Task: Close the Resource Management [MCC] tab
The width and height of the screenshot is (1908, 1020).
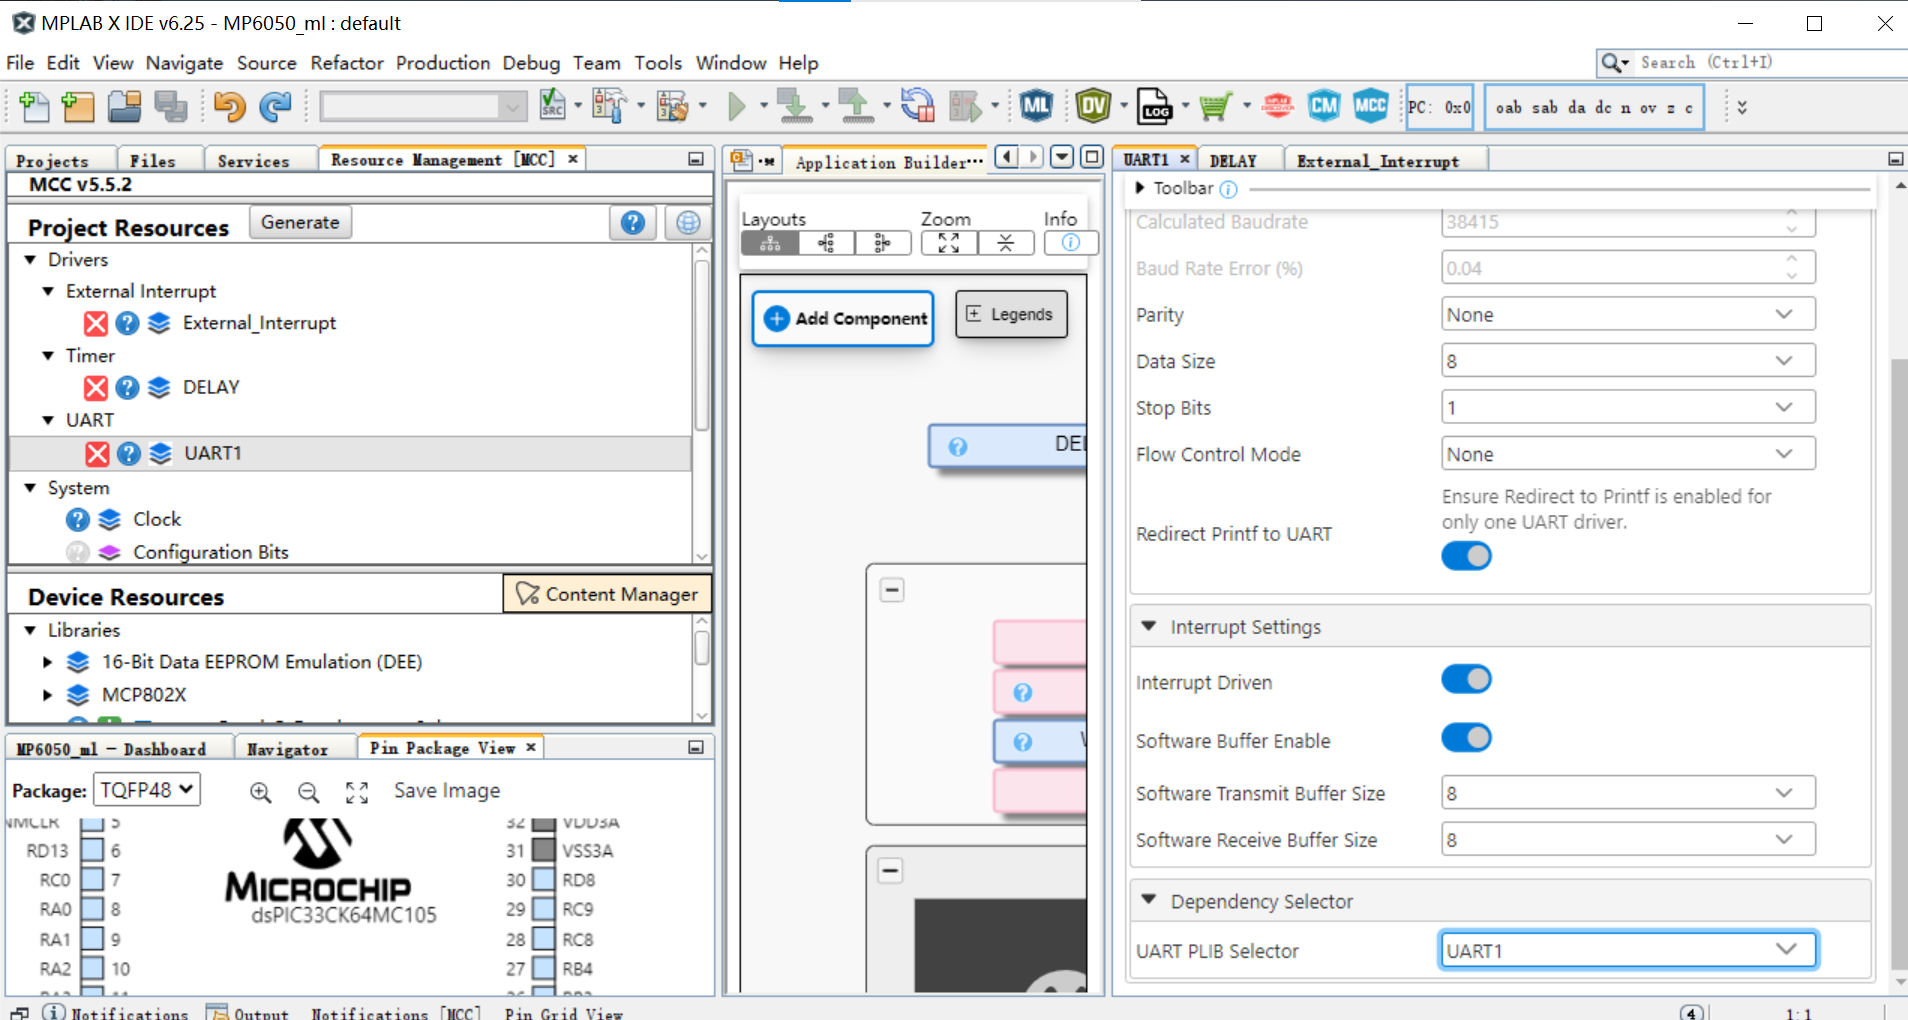Action: tap(573, 159)
